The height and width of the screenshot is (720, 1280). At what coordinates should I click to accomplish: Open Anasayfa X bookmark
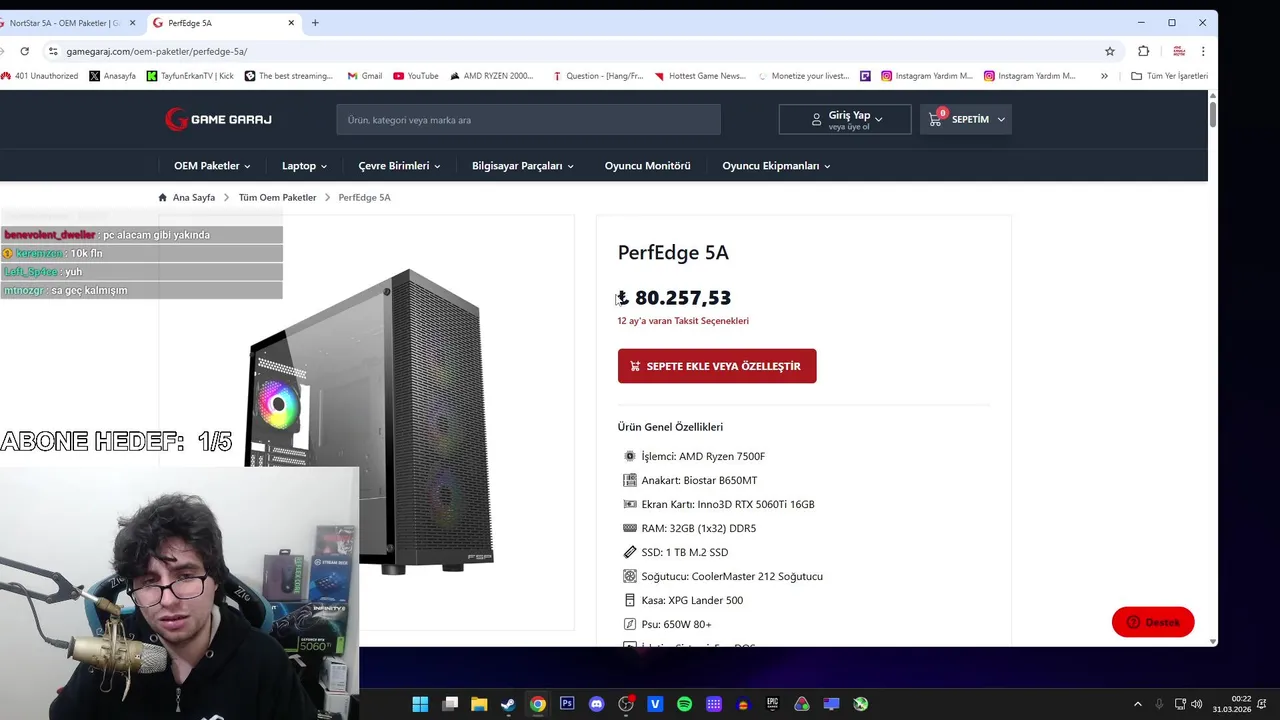pyautogui.click(x=112, y=76)
